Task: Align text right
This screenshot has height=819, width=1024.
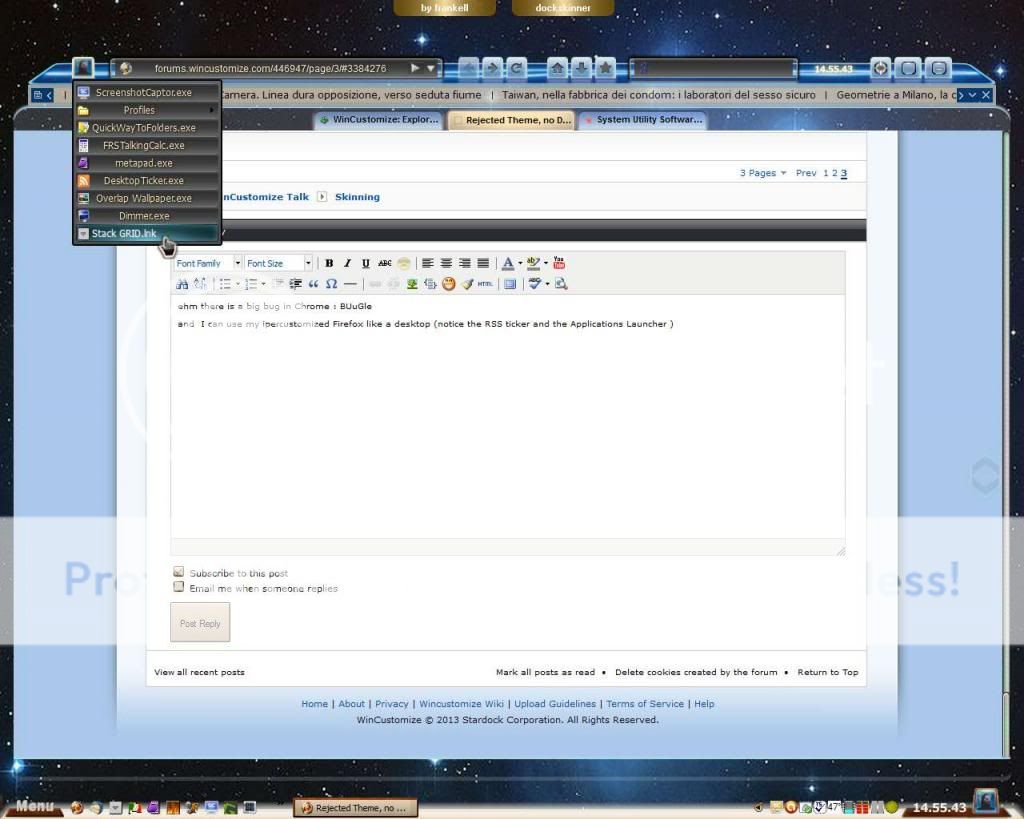Action: pyautogui.click(x=464, y=263)
